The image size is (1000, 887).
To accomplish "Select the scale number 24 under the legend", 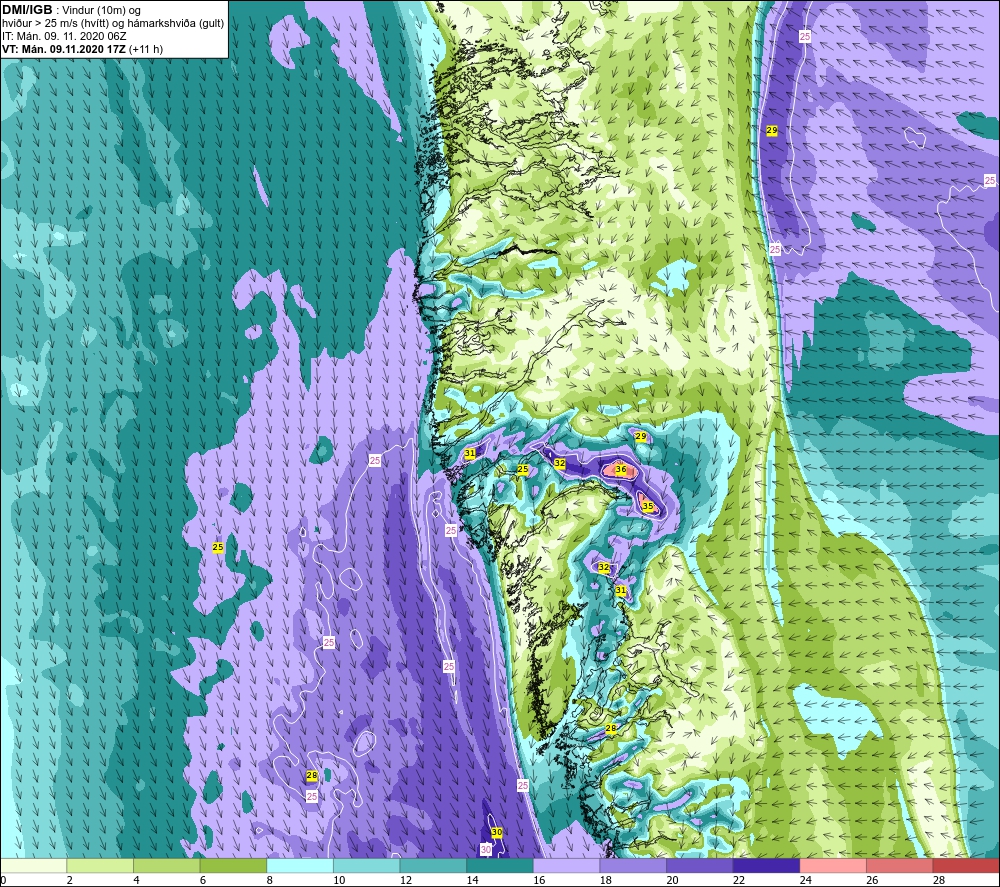I will pos(805,880).
